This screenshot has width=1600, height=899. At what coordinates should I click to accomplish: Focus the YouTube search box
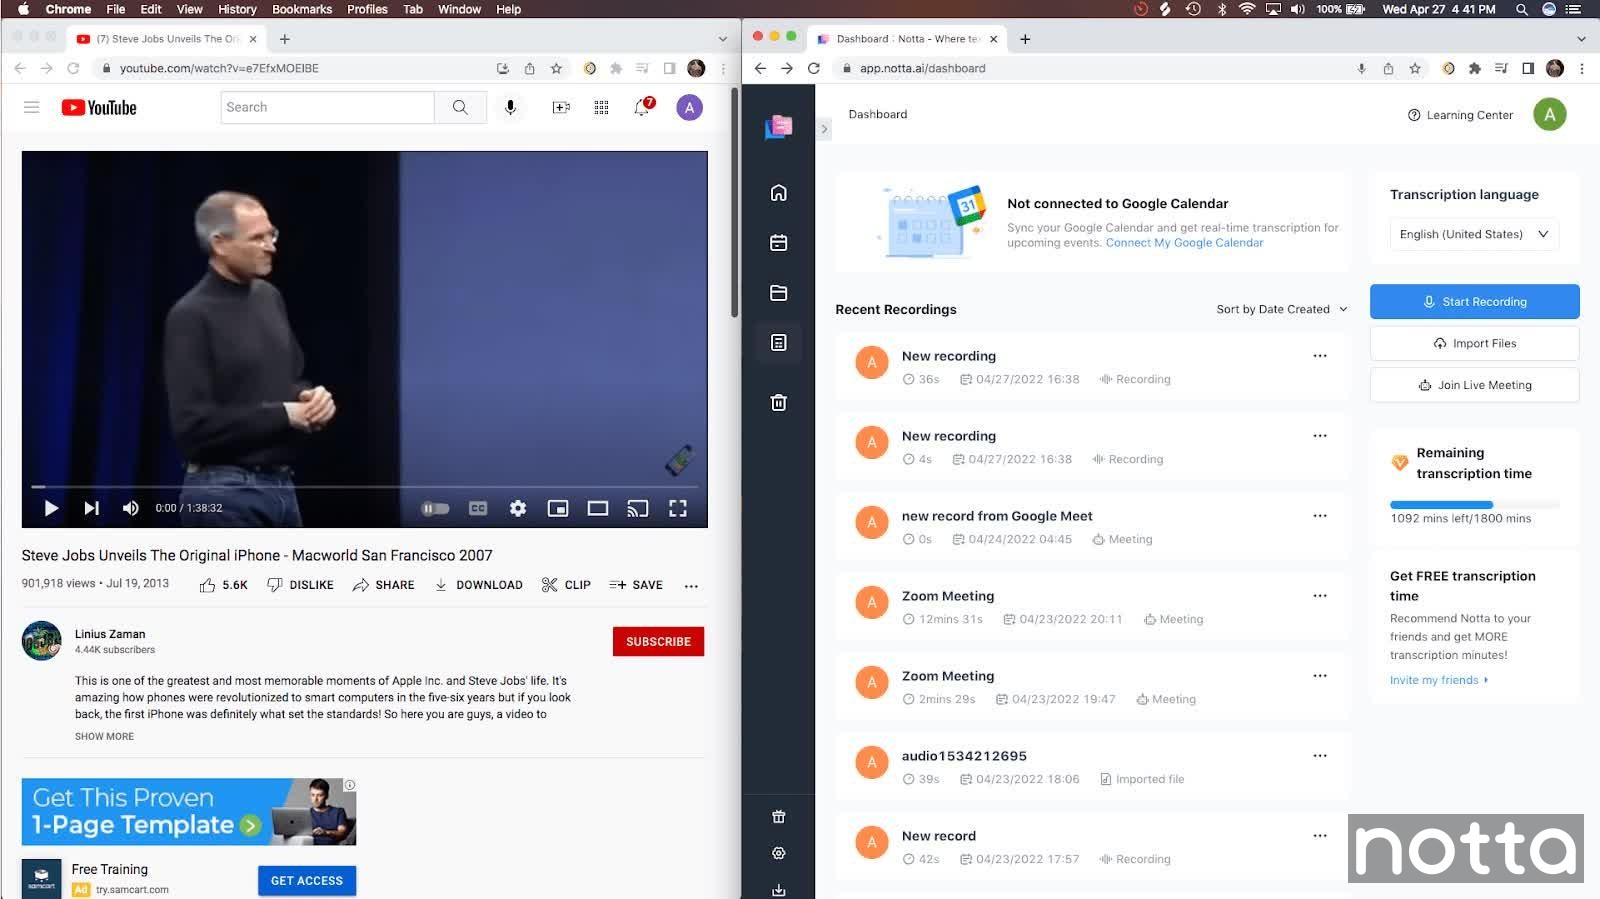point(327,107)
